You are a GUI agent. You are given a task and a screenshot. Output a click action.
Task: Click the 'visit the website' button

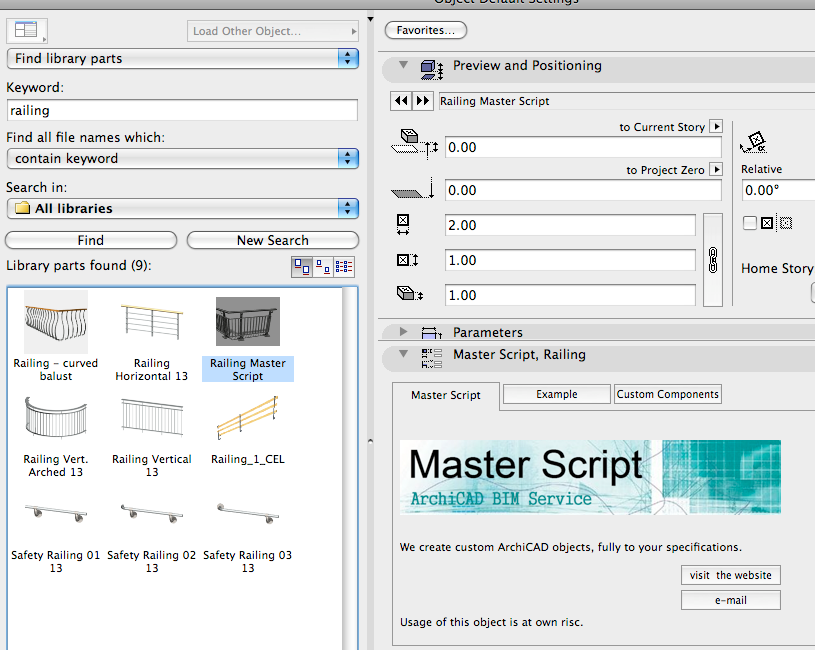(730, 575)
